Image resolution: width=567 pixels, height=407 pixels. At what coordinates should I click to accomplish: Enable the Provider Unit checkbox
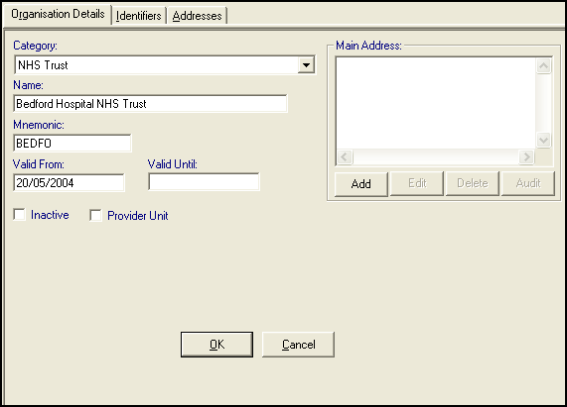pos(96,215)
